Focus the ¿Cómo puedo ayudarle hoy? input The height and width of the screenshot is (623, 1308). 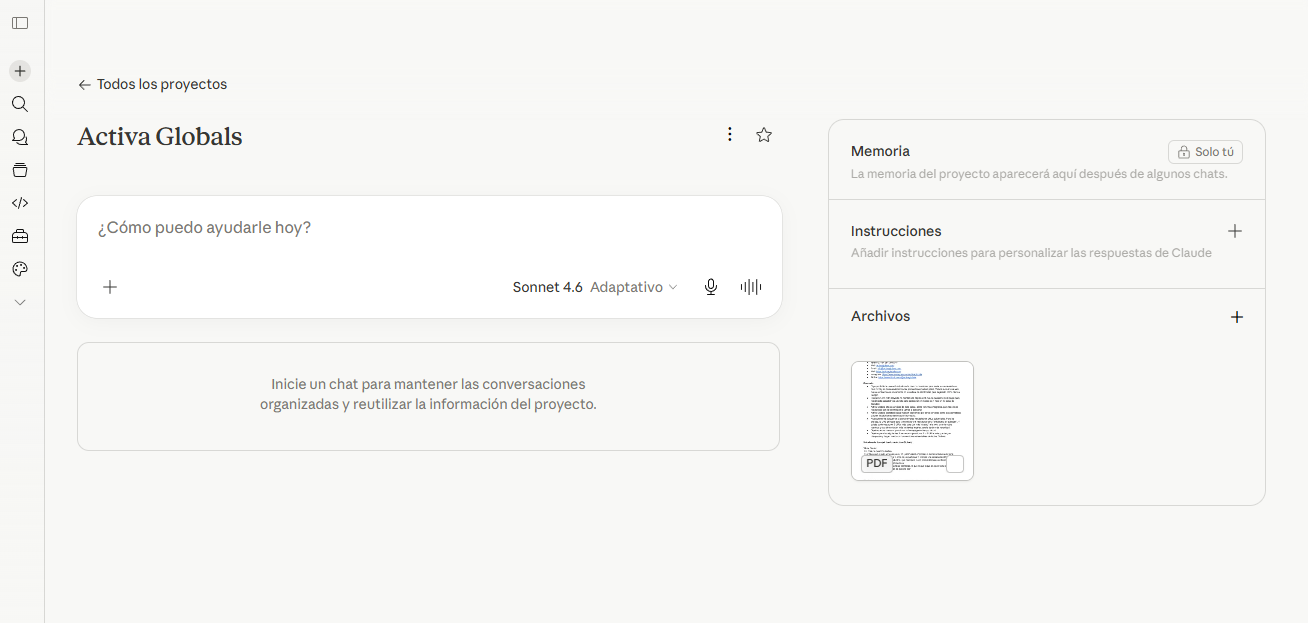point(429,228)
